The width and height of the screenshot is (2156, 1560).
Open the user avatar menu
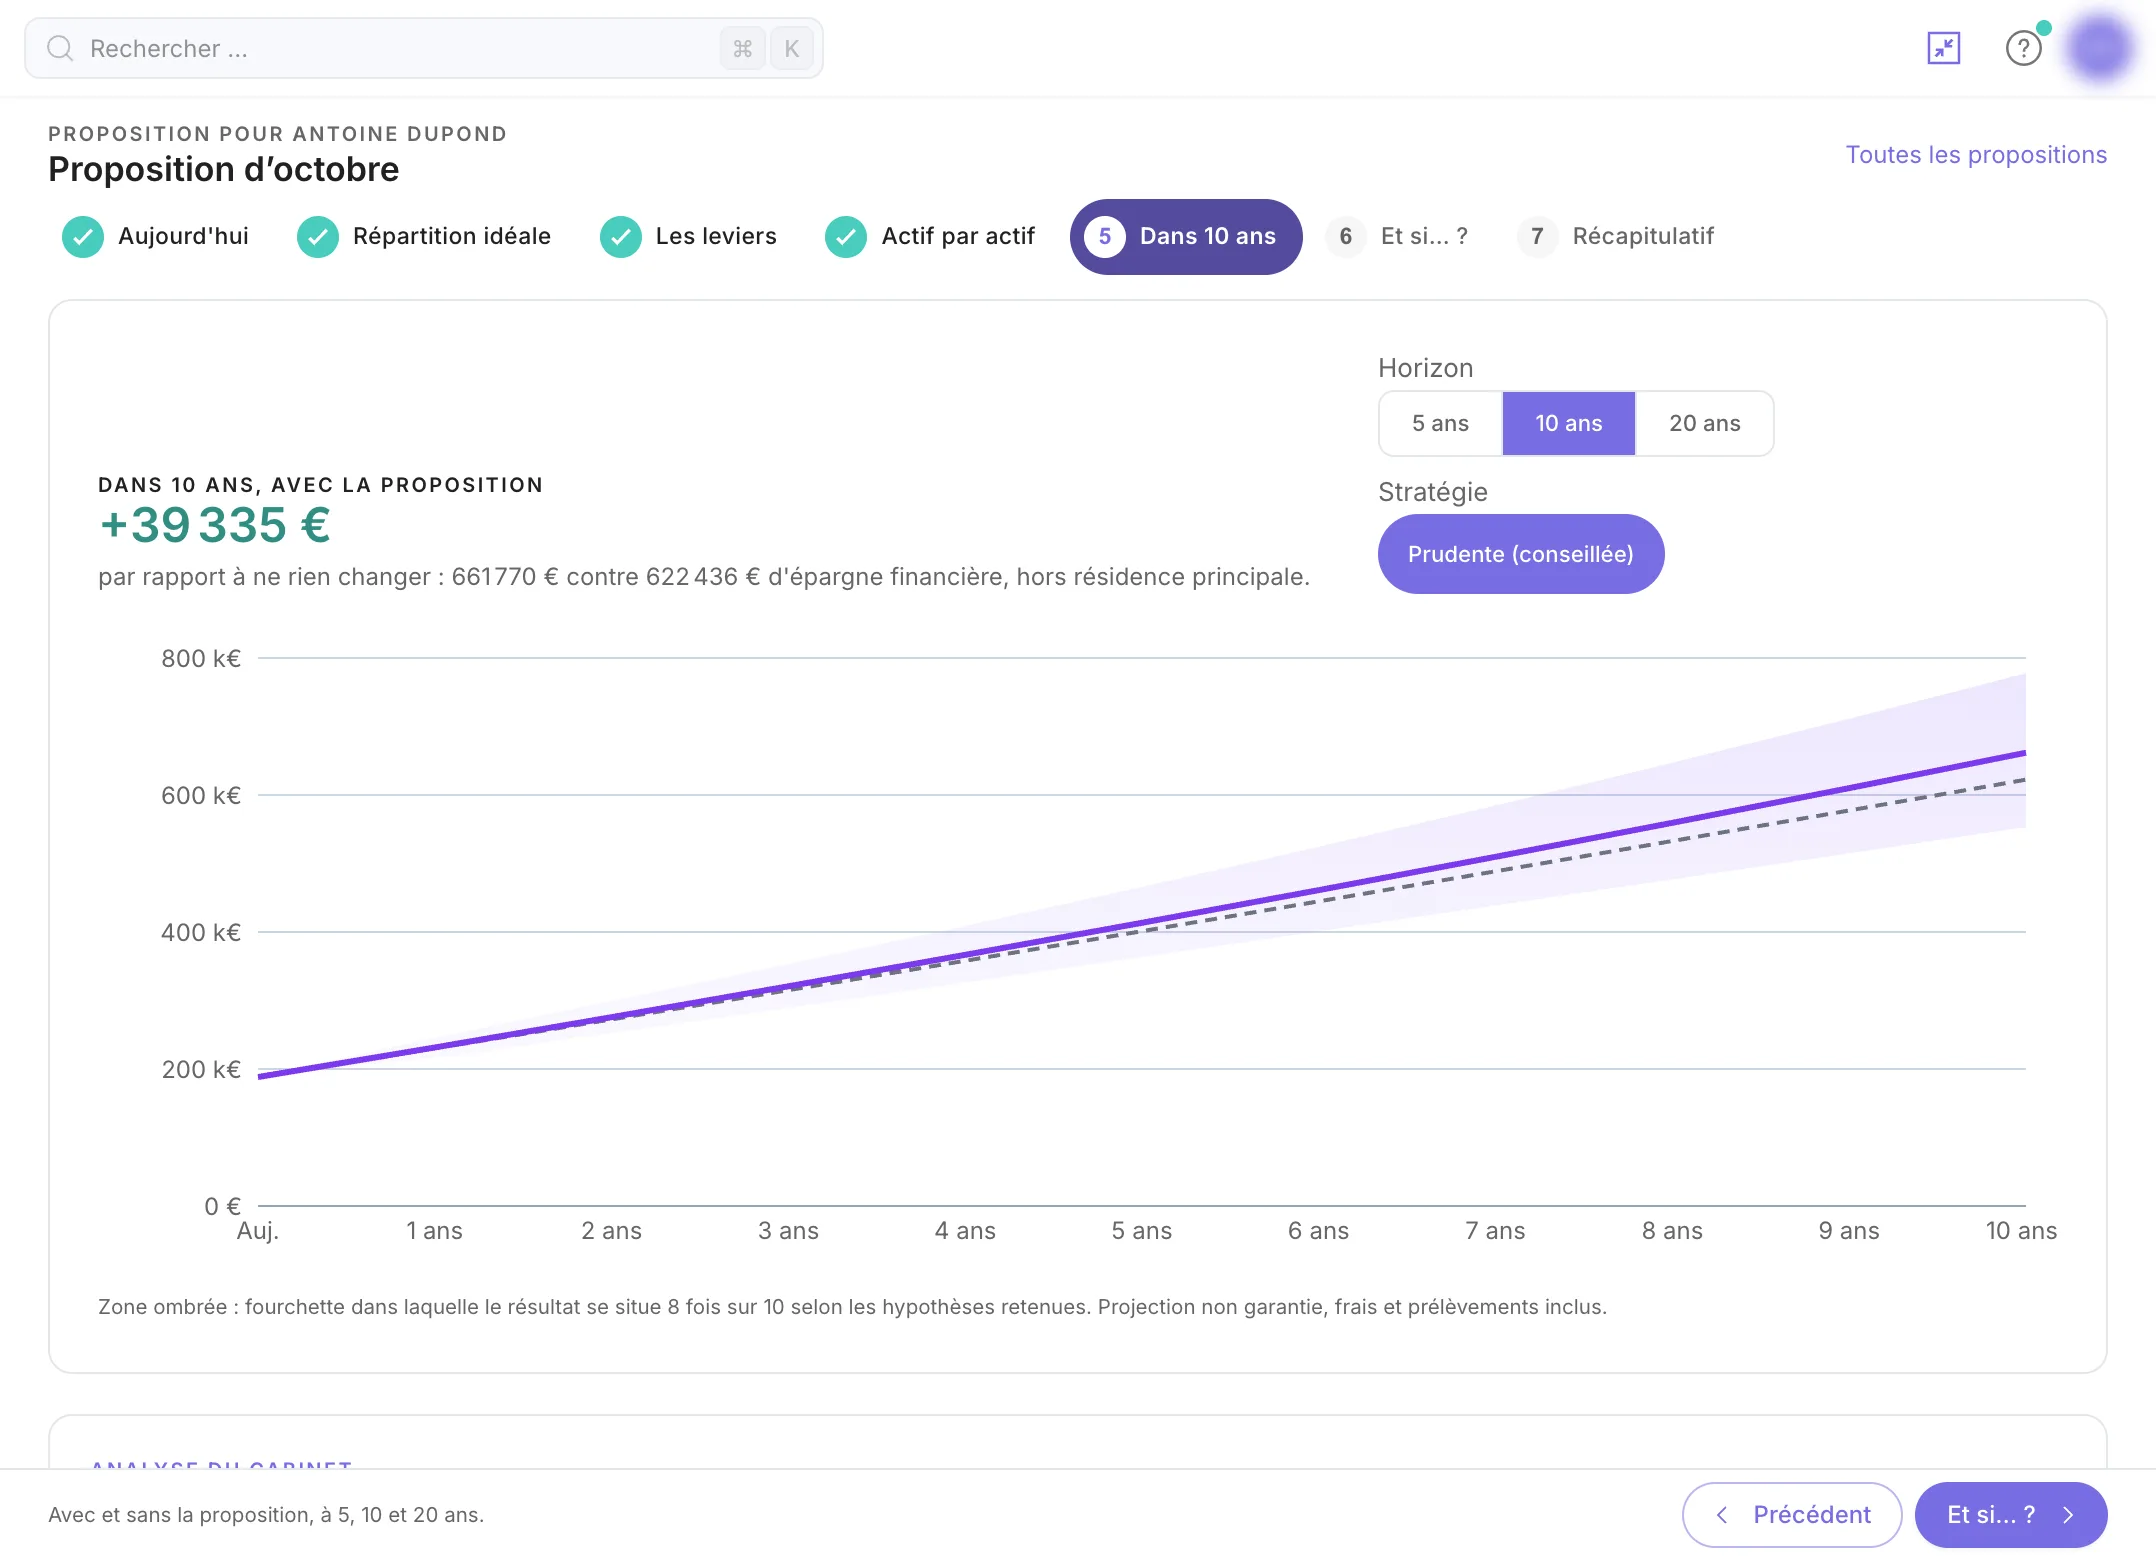(x=2100, y=47)
